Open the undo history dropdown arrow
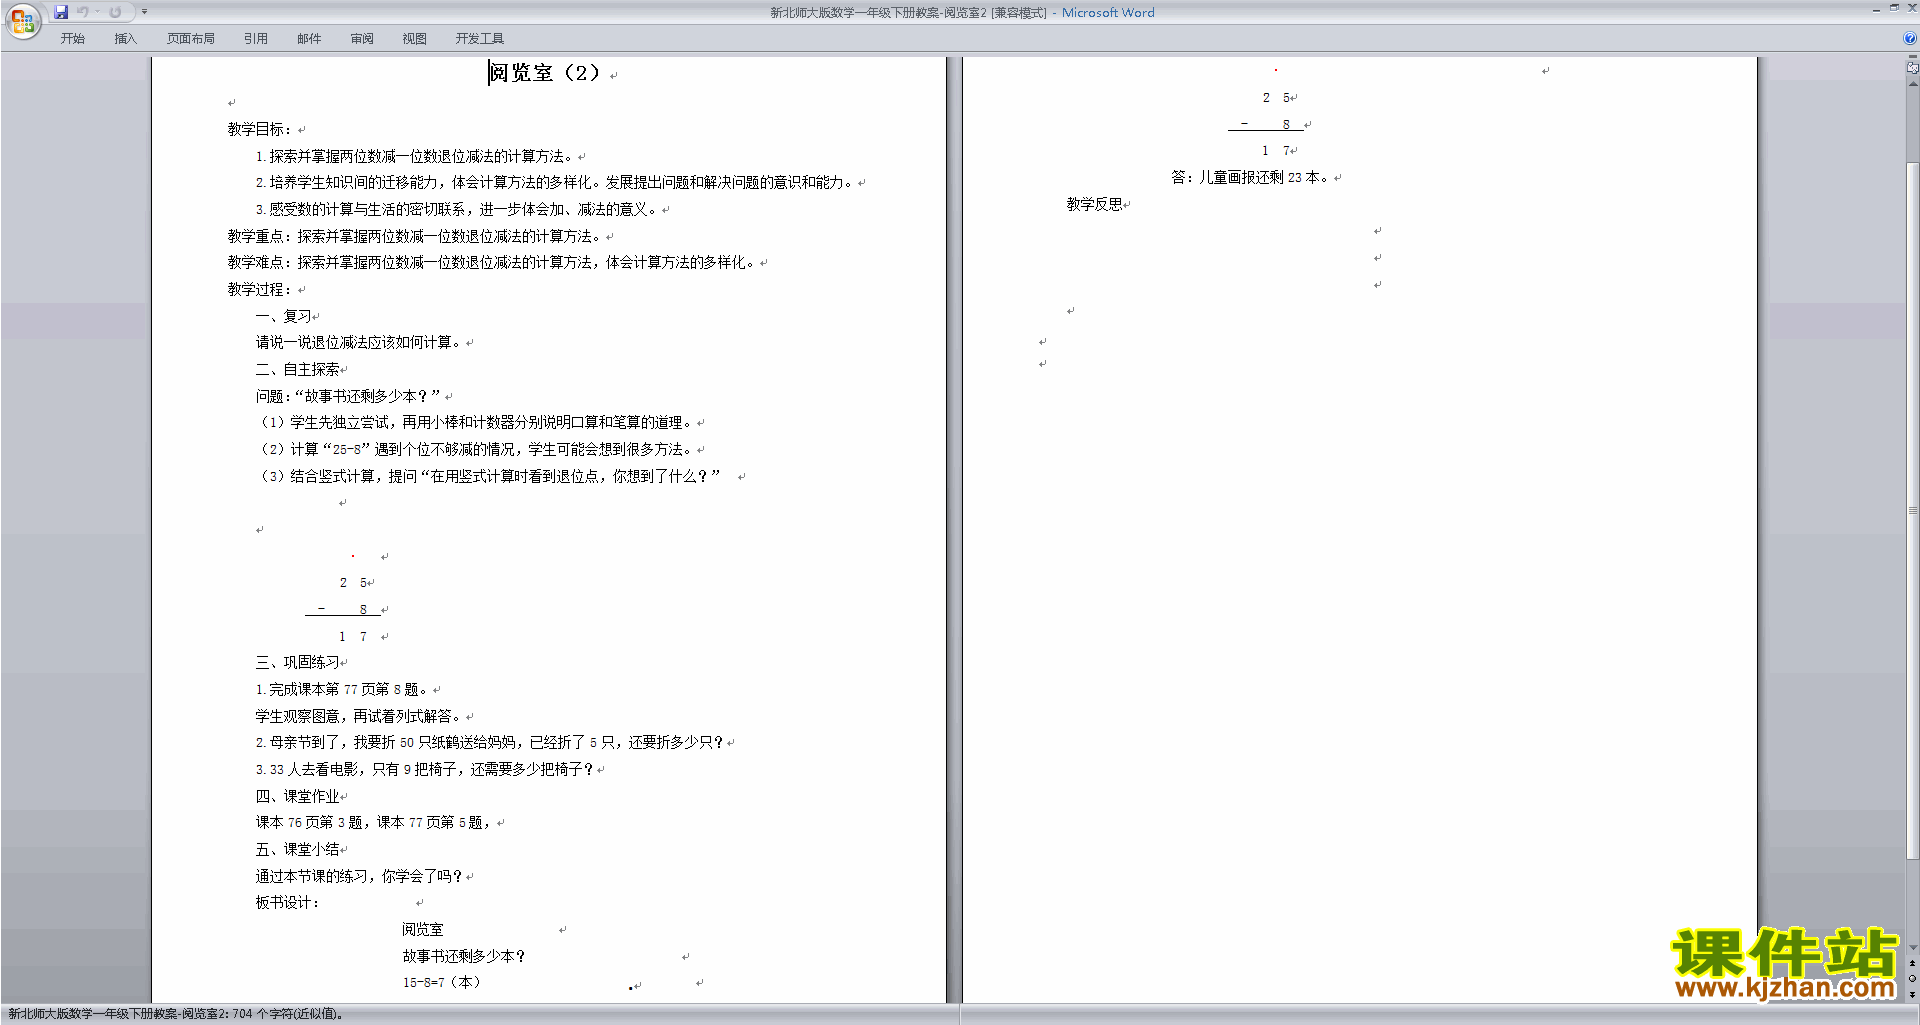This screenshot has height=1025, width=1920. click(x=98, y=12)
